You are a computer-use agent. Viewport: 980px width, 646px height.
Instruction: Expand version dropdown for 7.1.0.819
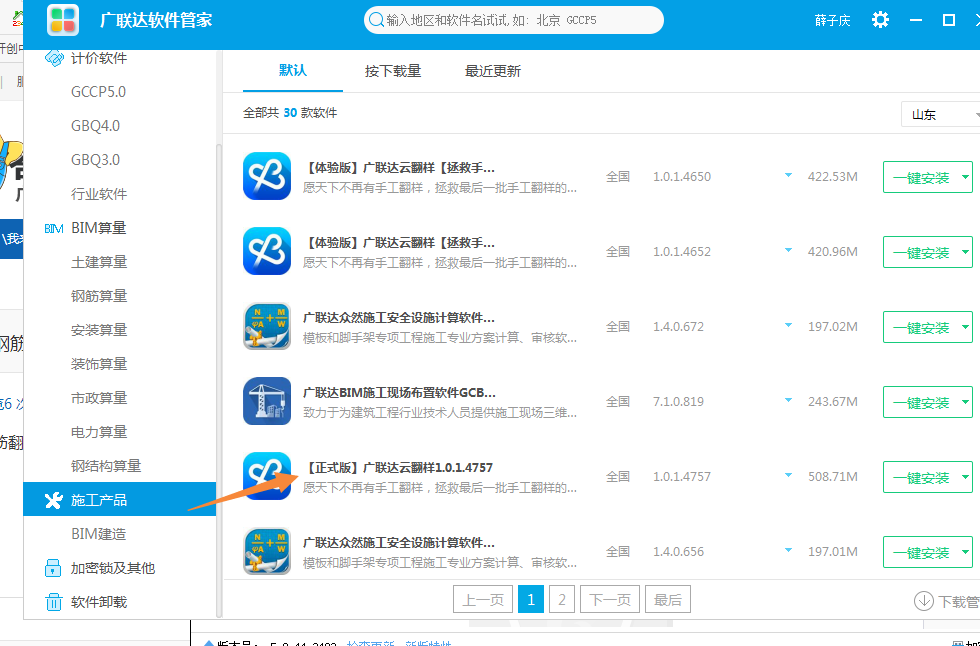[788, 400]
